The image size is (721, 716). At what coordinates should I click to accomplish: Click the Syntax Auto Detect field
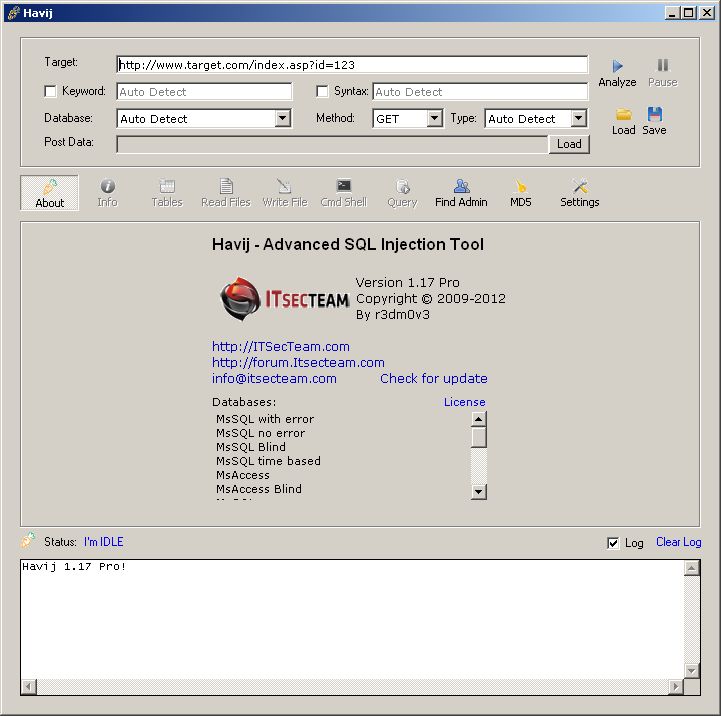[x=480, y=92]
